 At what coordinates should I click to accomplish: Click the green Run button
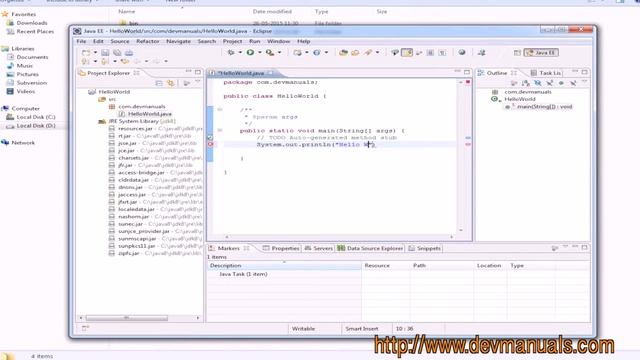click(x=250, y=52)
